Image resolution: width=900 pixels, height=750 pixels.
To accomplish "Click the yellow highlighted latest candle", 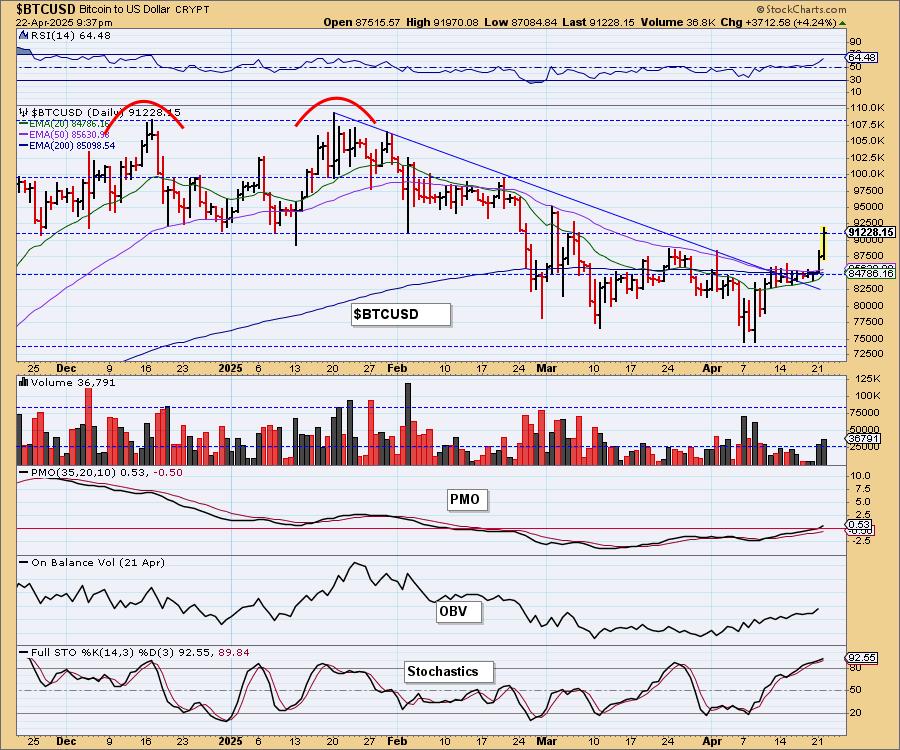I will pyautogui.click(x=824, y=243).
